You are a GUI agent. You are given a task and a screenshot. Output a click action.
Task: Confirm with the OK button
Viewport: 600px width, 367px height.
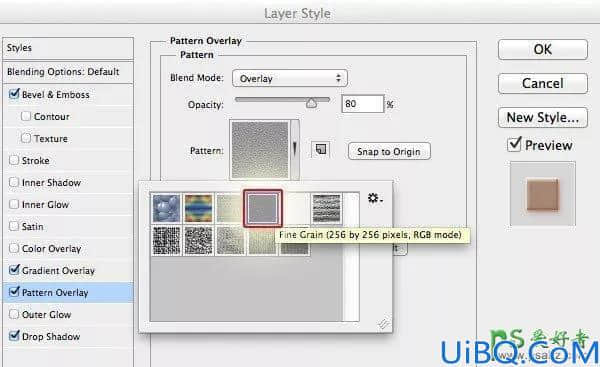click(x=543, y=49)
